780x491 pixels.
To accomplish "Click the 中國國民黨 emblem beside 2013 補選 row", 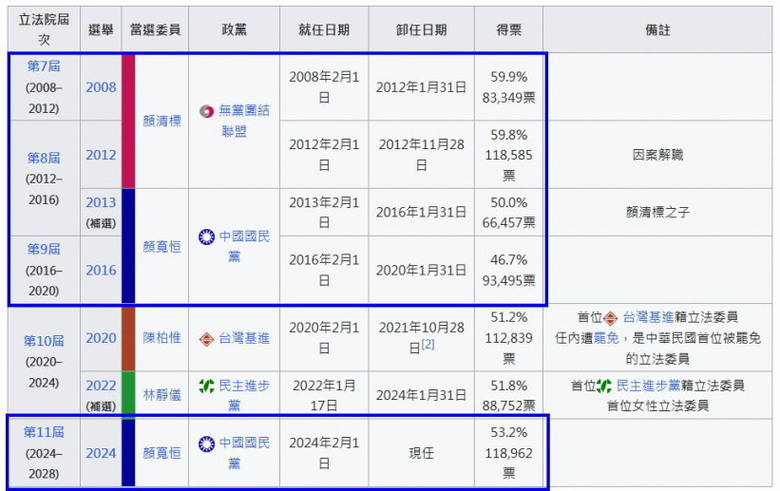I will [206, 237].
